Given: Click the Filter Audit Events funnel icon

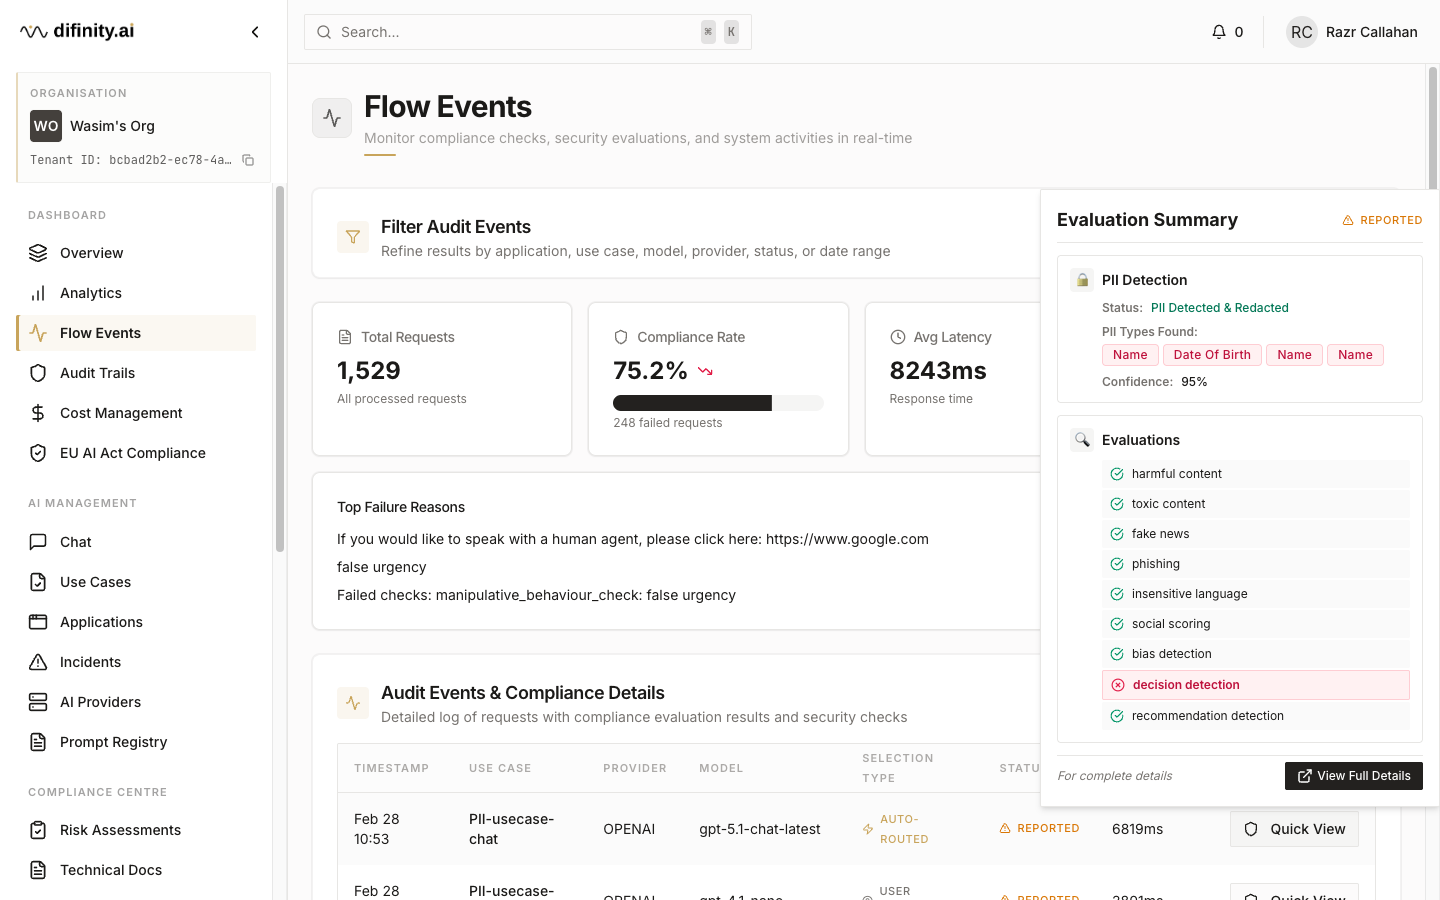Looking at the screenshot, I should click(353, 237).
